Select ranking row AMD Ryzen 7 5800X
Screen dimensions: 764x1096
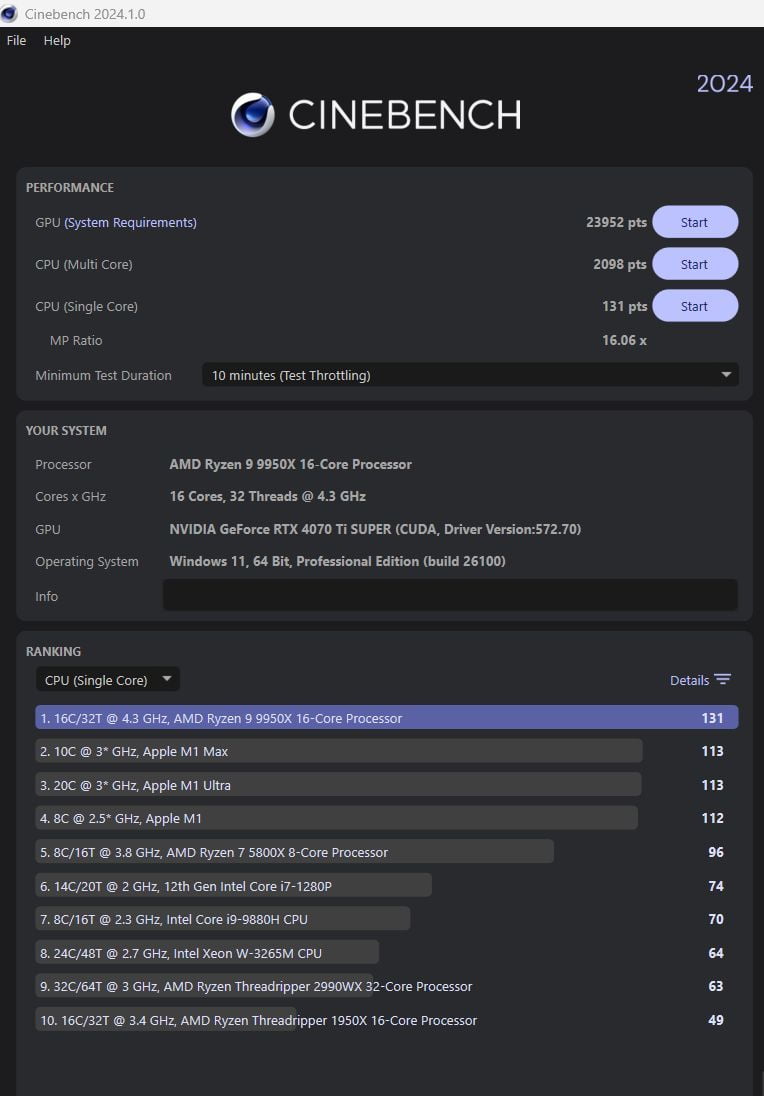[387, 852]
